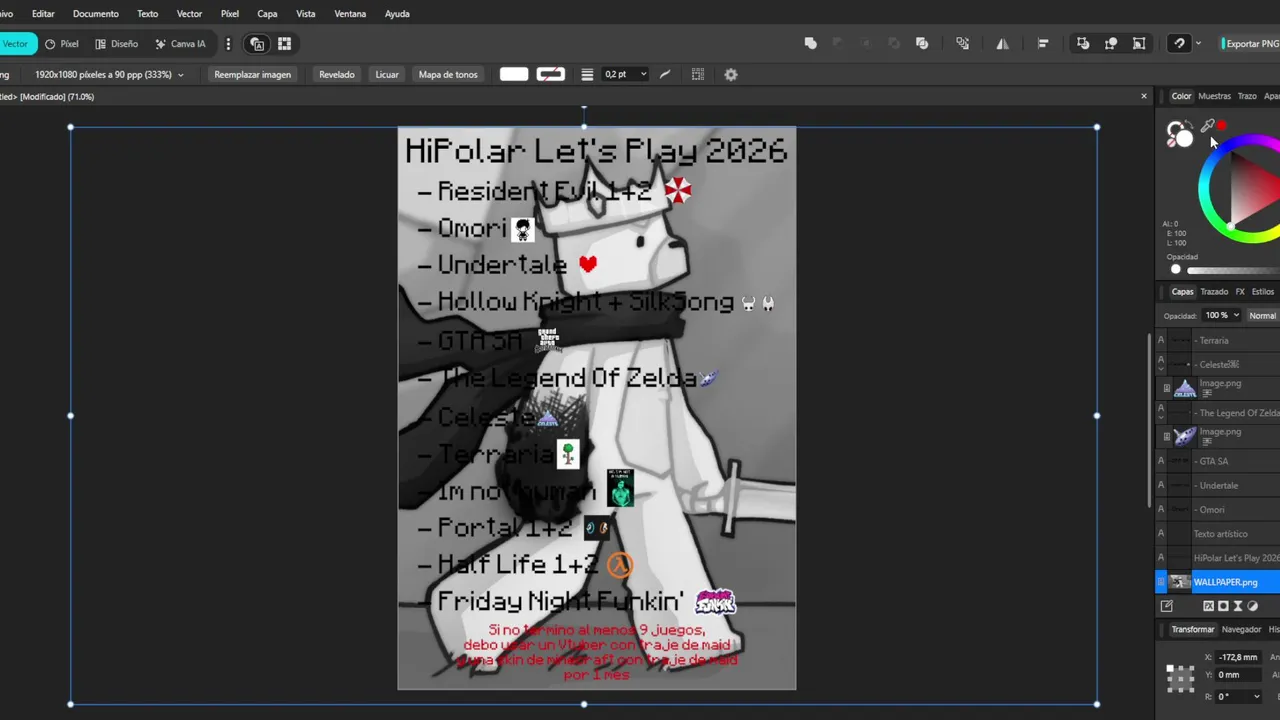Click the Subtract boolean operation icon

tap(838, 44)
